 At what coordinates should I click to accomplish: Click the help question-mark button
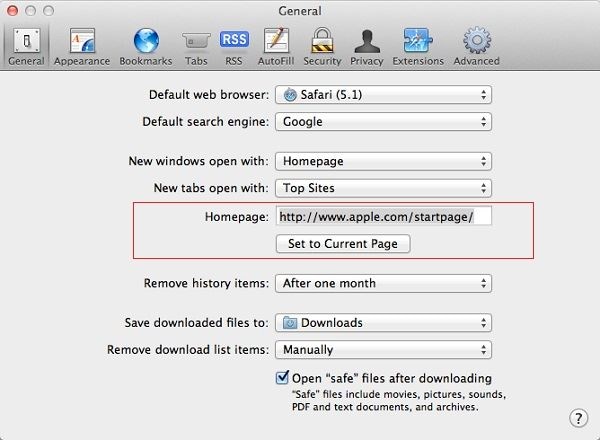click(578, 418)
